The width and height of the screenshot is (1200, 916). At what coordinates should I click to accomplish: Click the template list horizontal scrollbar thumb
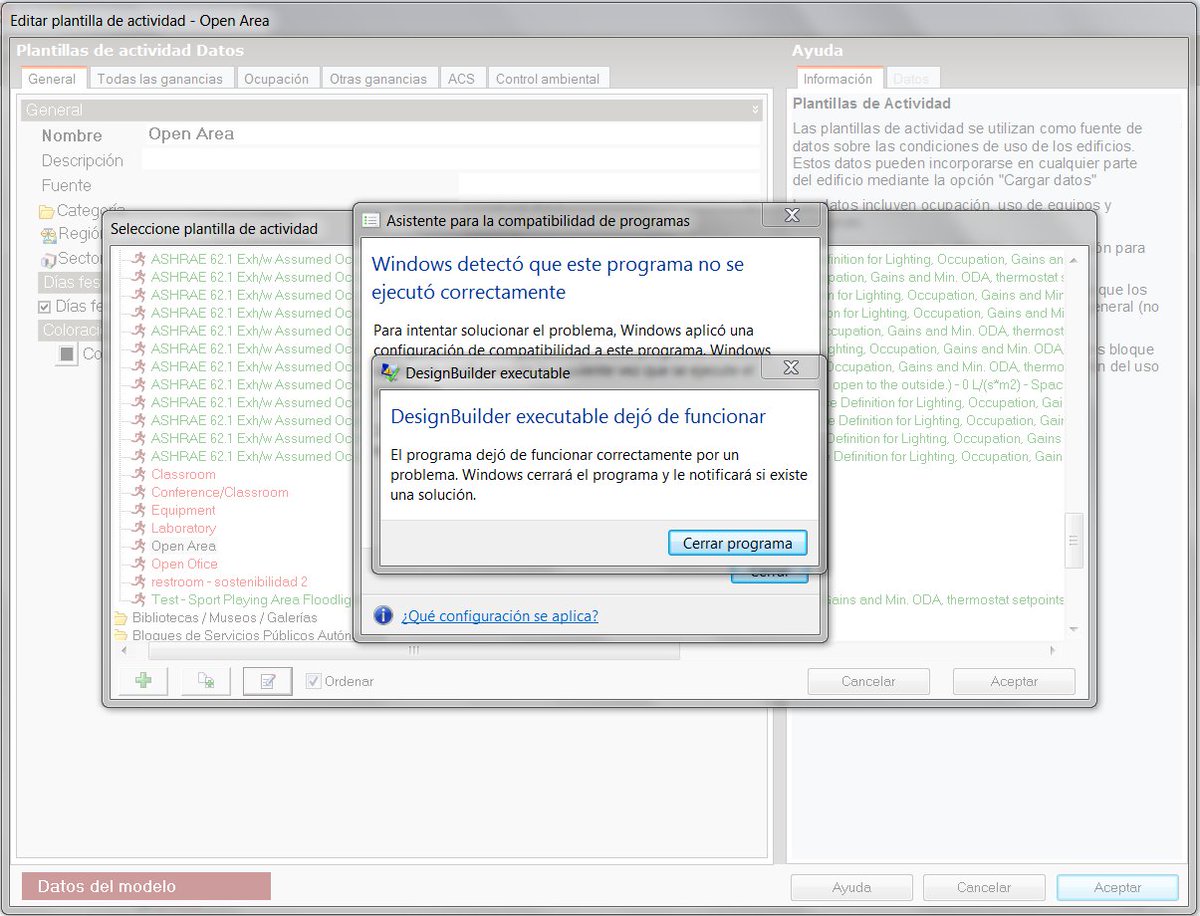[415, 651]
